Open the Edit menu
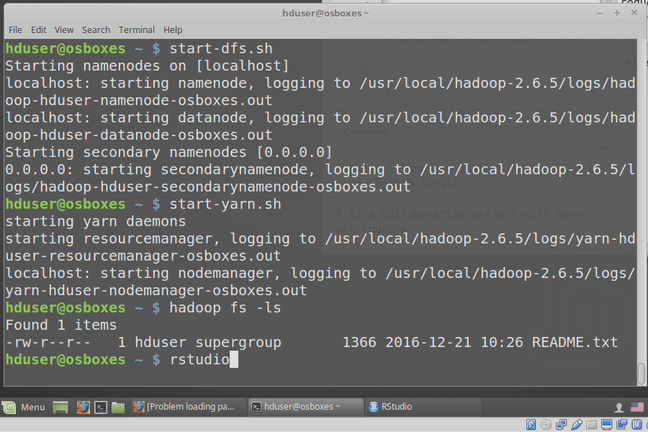The width and height of the screenshot is (648, 432). [x=40, y=30]
